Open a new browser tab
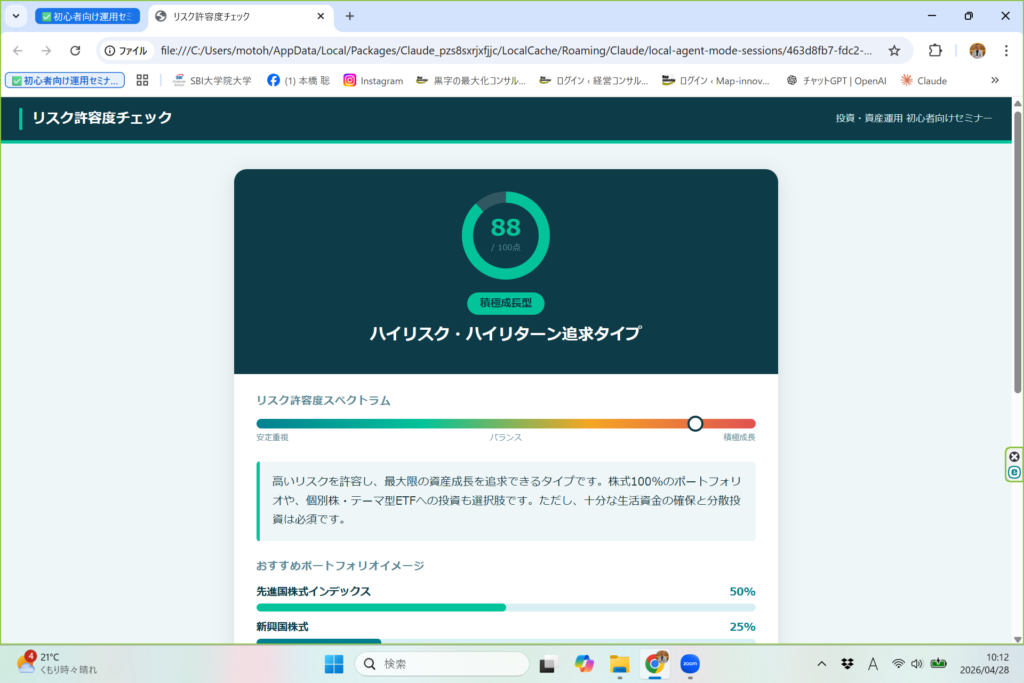The height and width of the screenshot is (683, 1024). coord(350,16)
